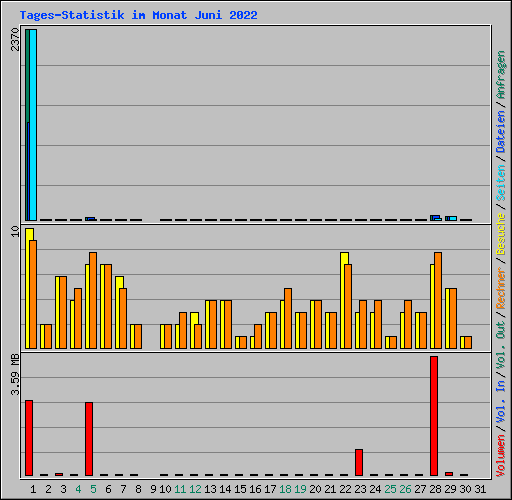Click the 'Vol. Out' legend label
512x500 pixels.
point(501,345)
